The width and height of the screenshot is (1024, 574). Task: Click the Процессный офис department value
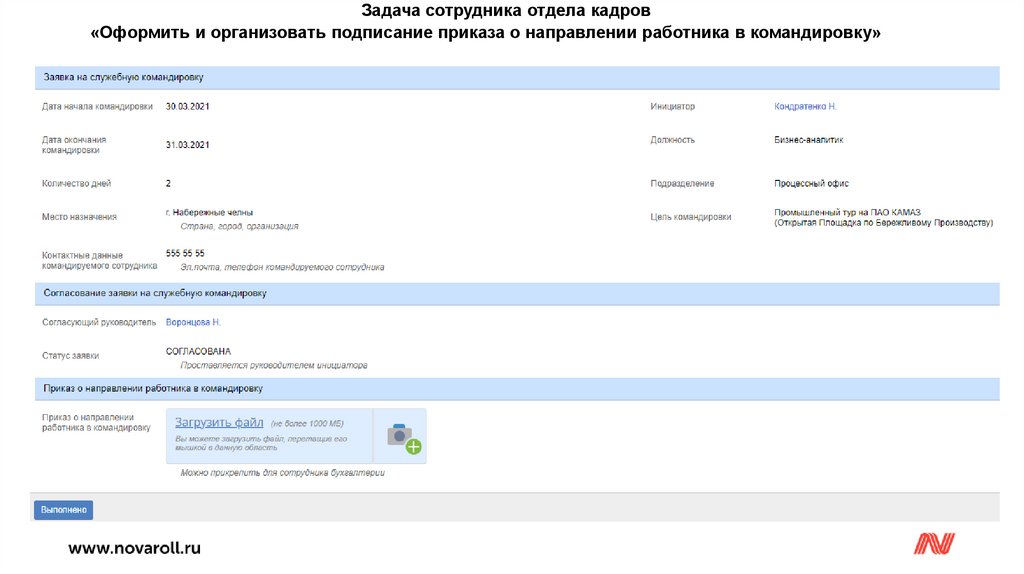(x=811, y=183)
